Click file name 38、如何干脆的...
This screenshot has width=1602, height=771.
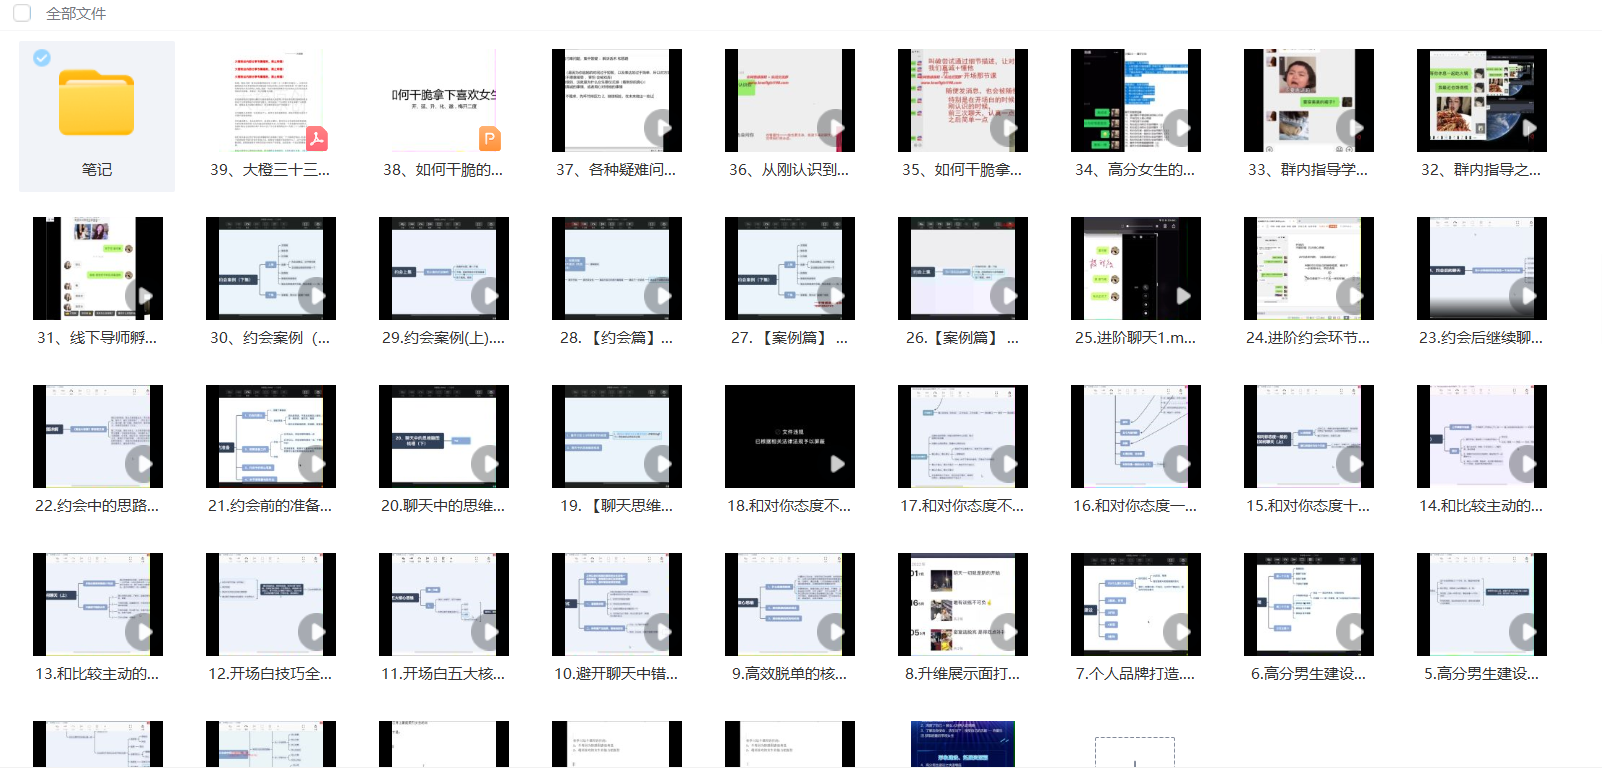pos(443,170)
